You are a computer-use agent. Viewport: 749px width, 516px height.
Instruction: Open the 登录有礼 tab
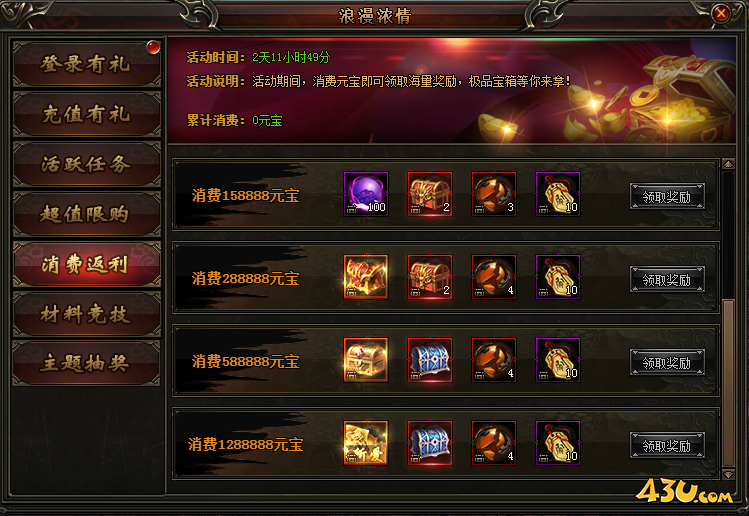(x=86, y=64)
